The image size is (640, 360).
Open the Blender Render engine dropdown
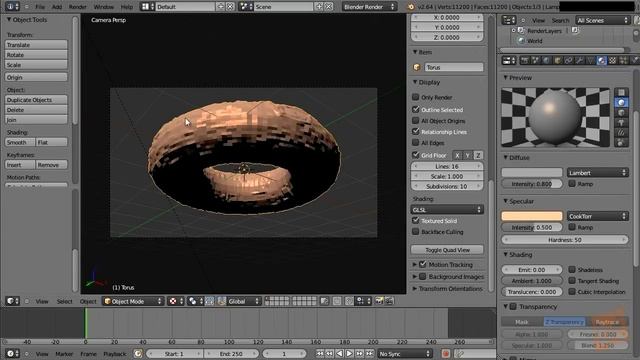click(x=369, y=7)
